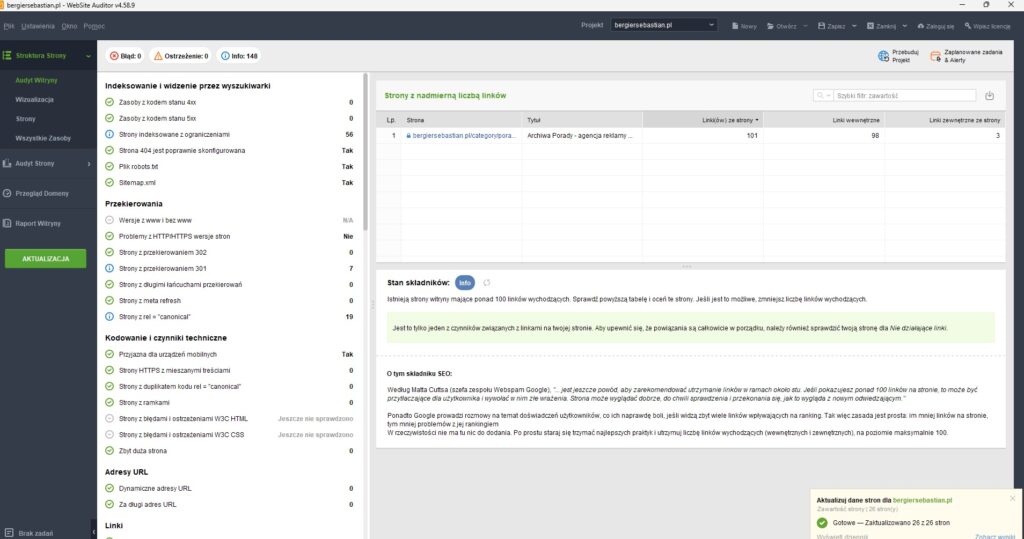Image resolution: width=1024 pixels, height=539 pixels.
Task: Open Zaplanowane zadania & Alerty calendar icon
Action: [935, 56]
